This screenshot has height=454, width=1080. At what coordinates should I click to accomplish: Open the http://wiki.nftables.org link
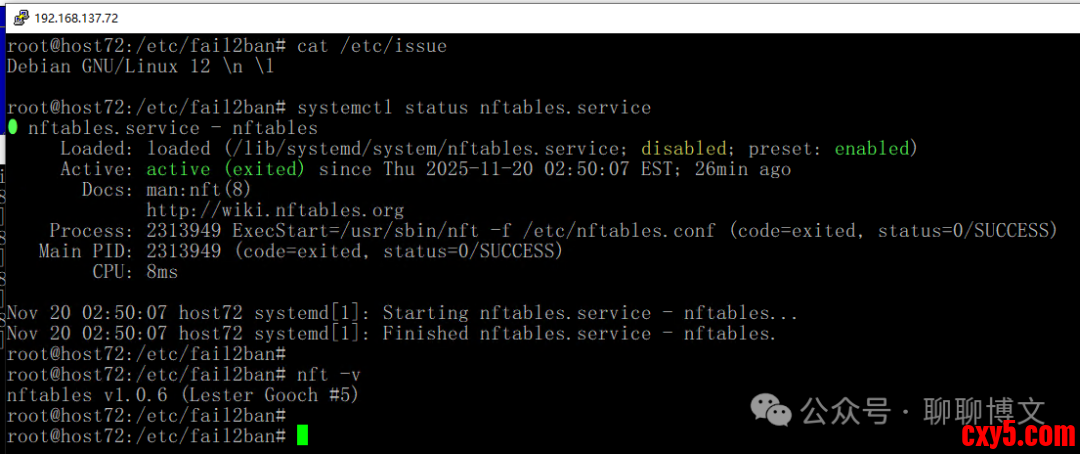pyautogui.click(x=275, y=210)
